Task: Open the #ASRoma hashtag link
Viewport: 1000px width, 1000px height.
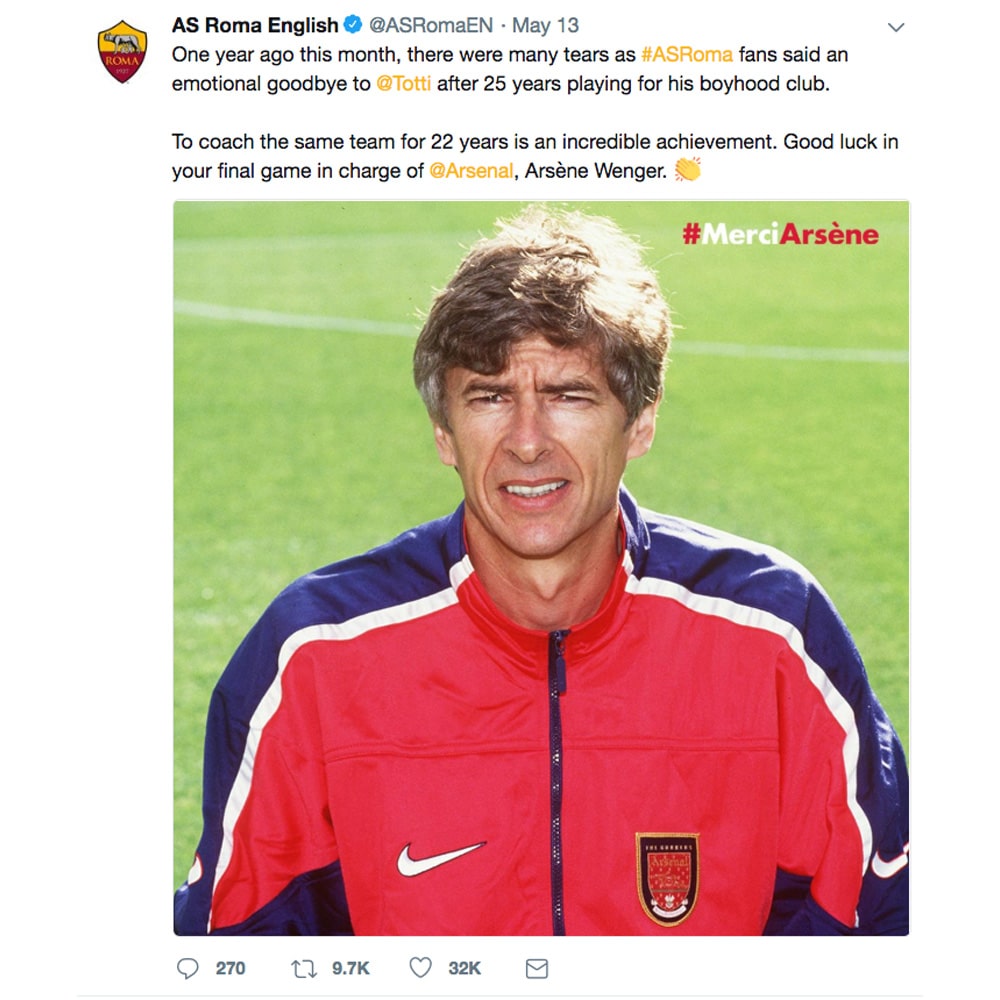Action: [687, 55]
